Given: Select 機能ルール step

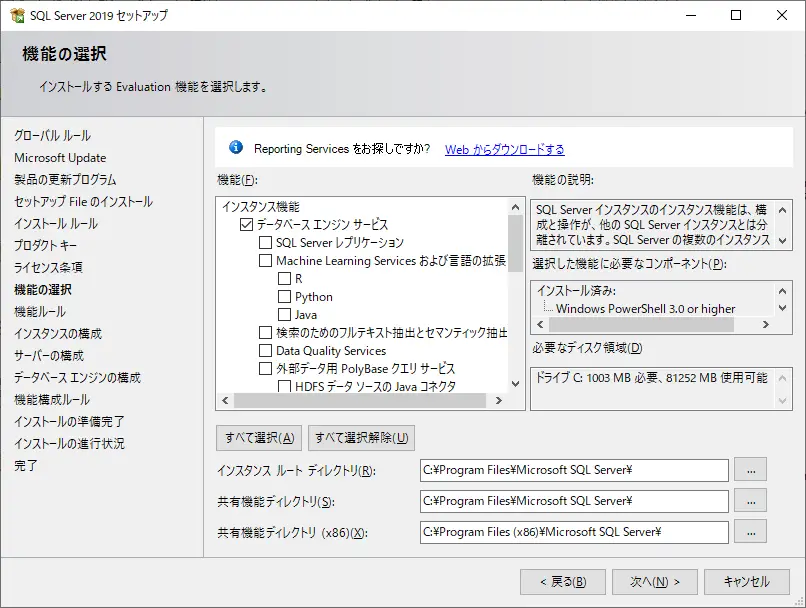Looking at the screenshot, I should [x=40, y=311].
